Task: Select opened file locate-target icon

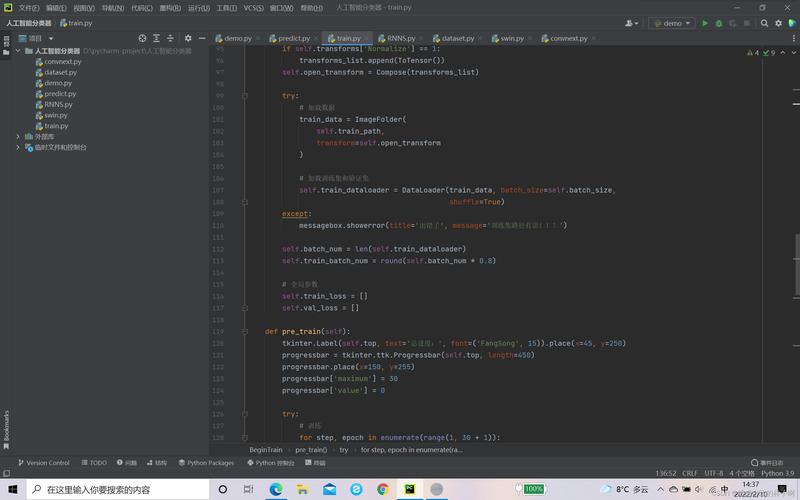Action: tap(142, 38)
